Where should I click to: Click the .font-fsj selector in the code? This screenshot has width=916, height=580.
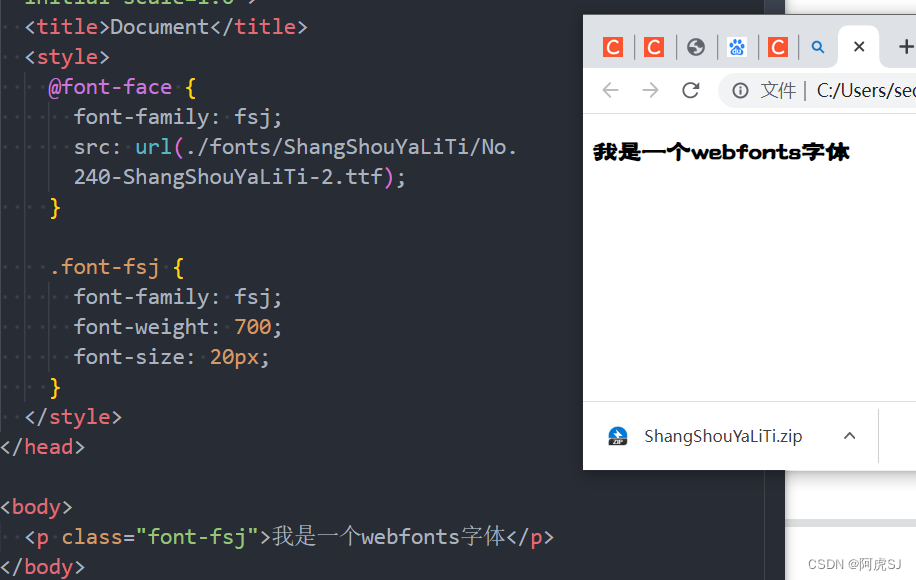tap(105, 267)
